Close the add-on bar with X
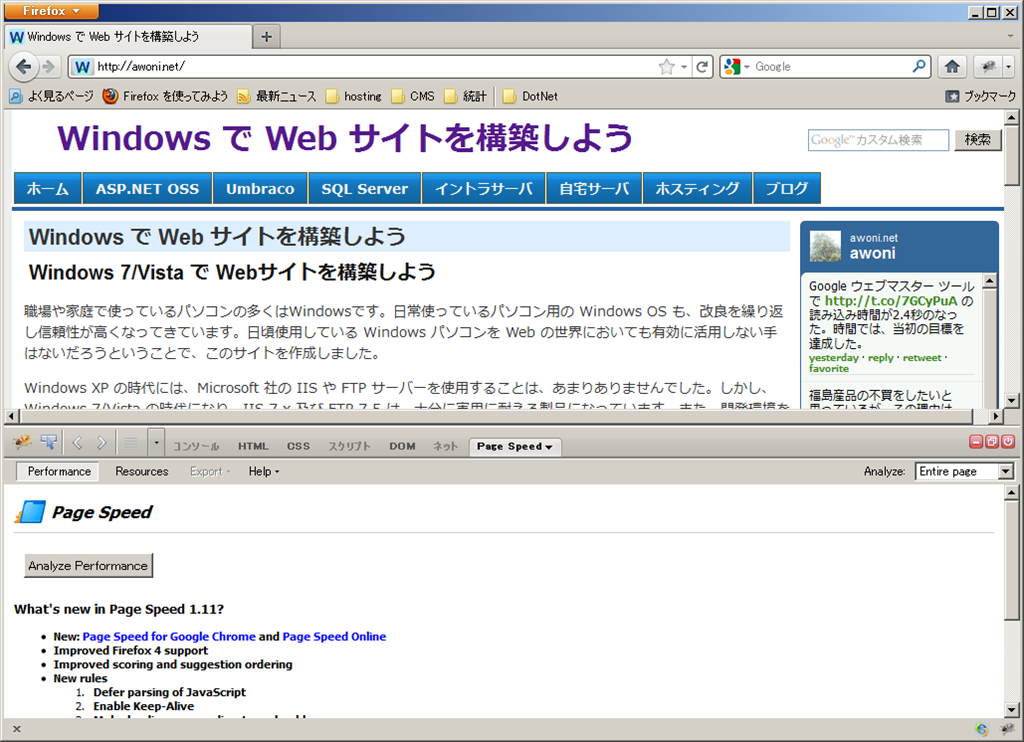This screenshot has height=742, width=1024. coord(17,729)
